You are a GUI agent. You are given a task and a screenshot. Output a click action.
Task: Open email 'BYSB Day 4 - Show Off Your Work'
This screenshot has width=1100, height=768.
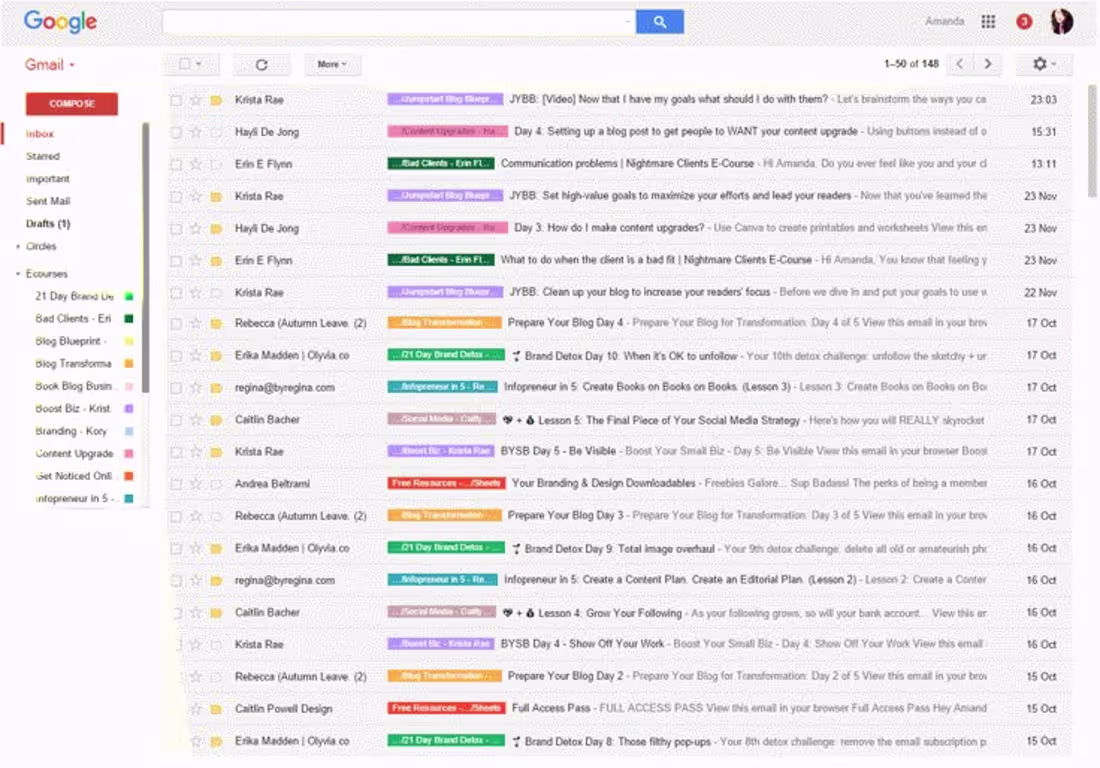(582, 644)
